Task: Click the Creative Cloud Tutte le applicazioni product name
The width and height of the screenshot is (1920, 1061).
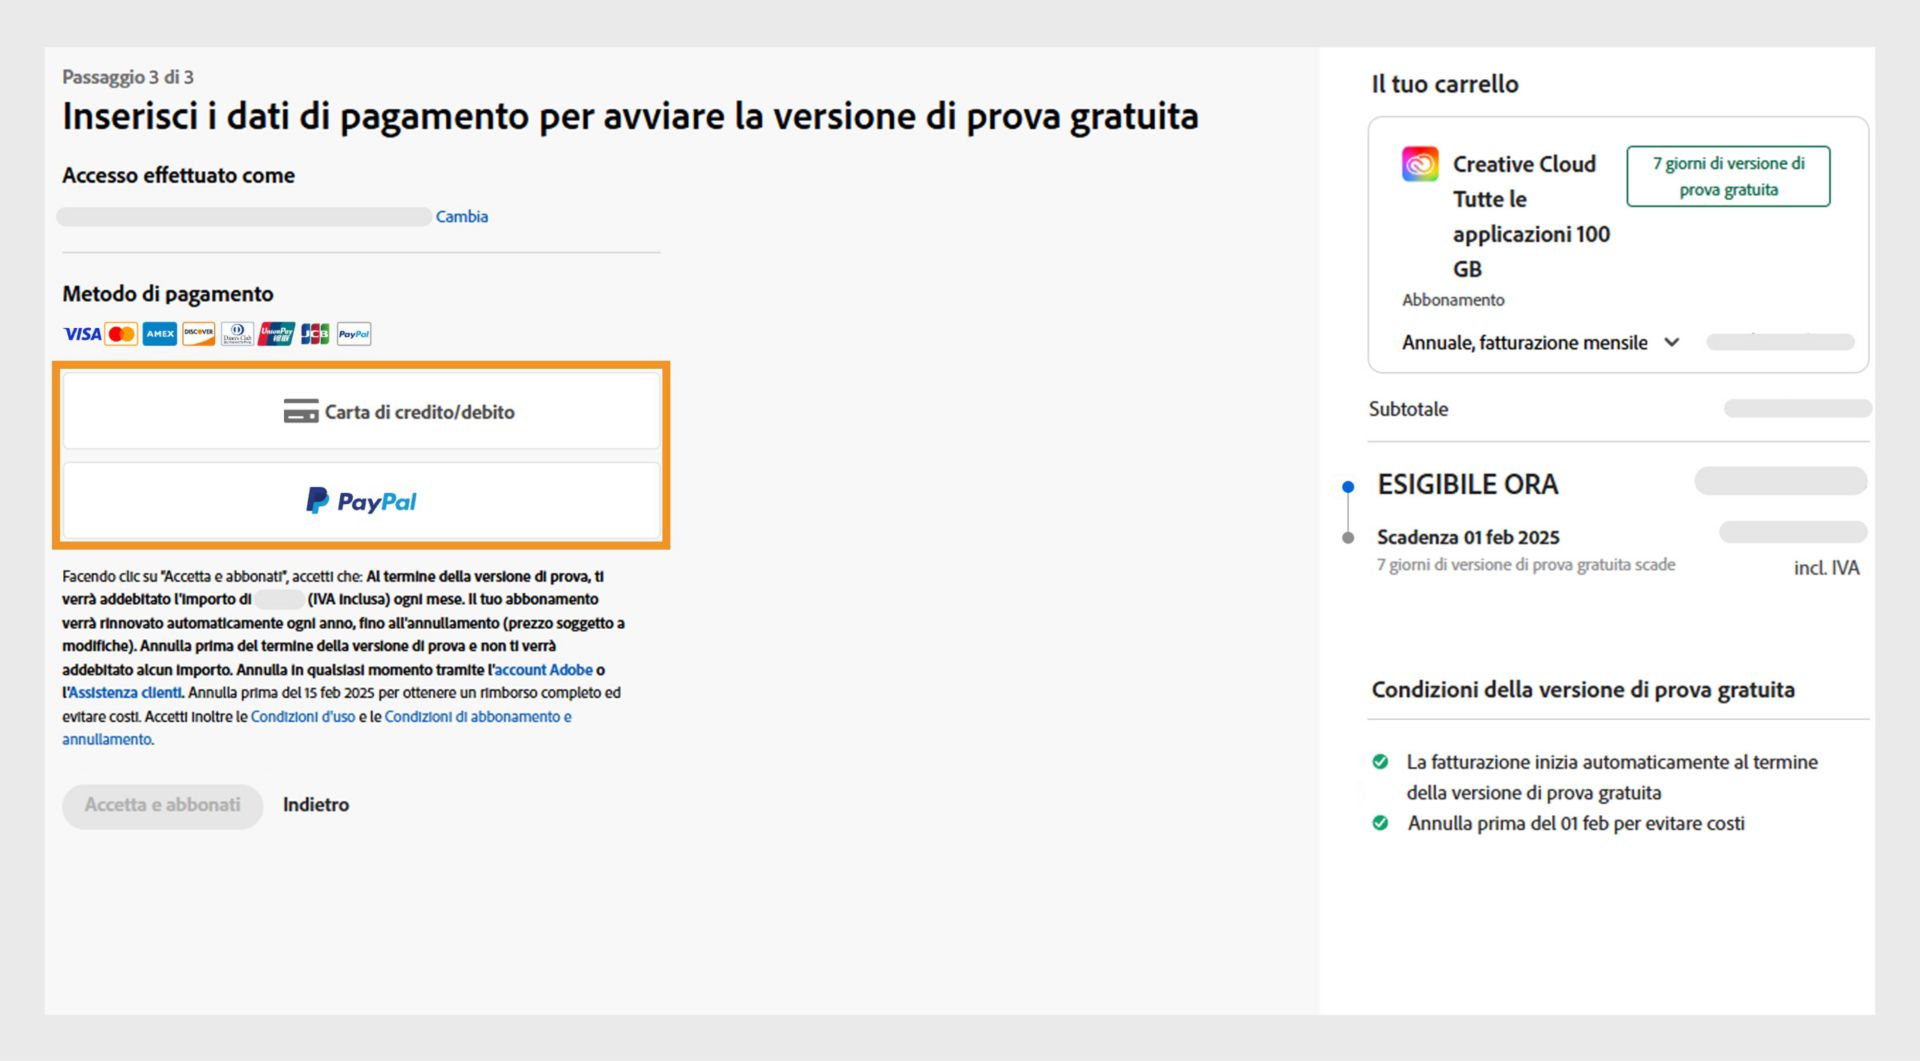Action: [1531, 216]
